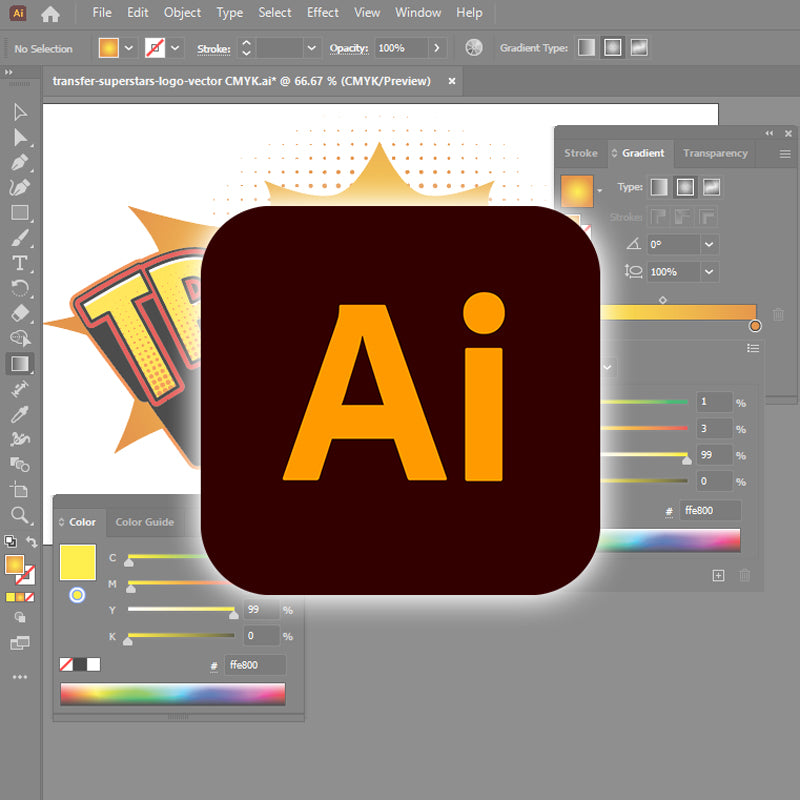
Task: Click the Color panel hex ffe800 field
Action: point(255,665)
